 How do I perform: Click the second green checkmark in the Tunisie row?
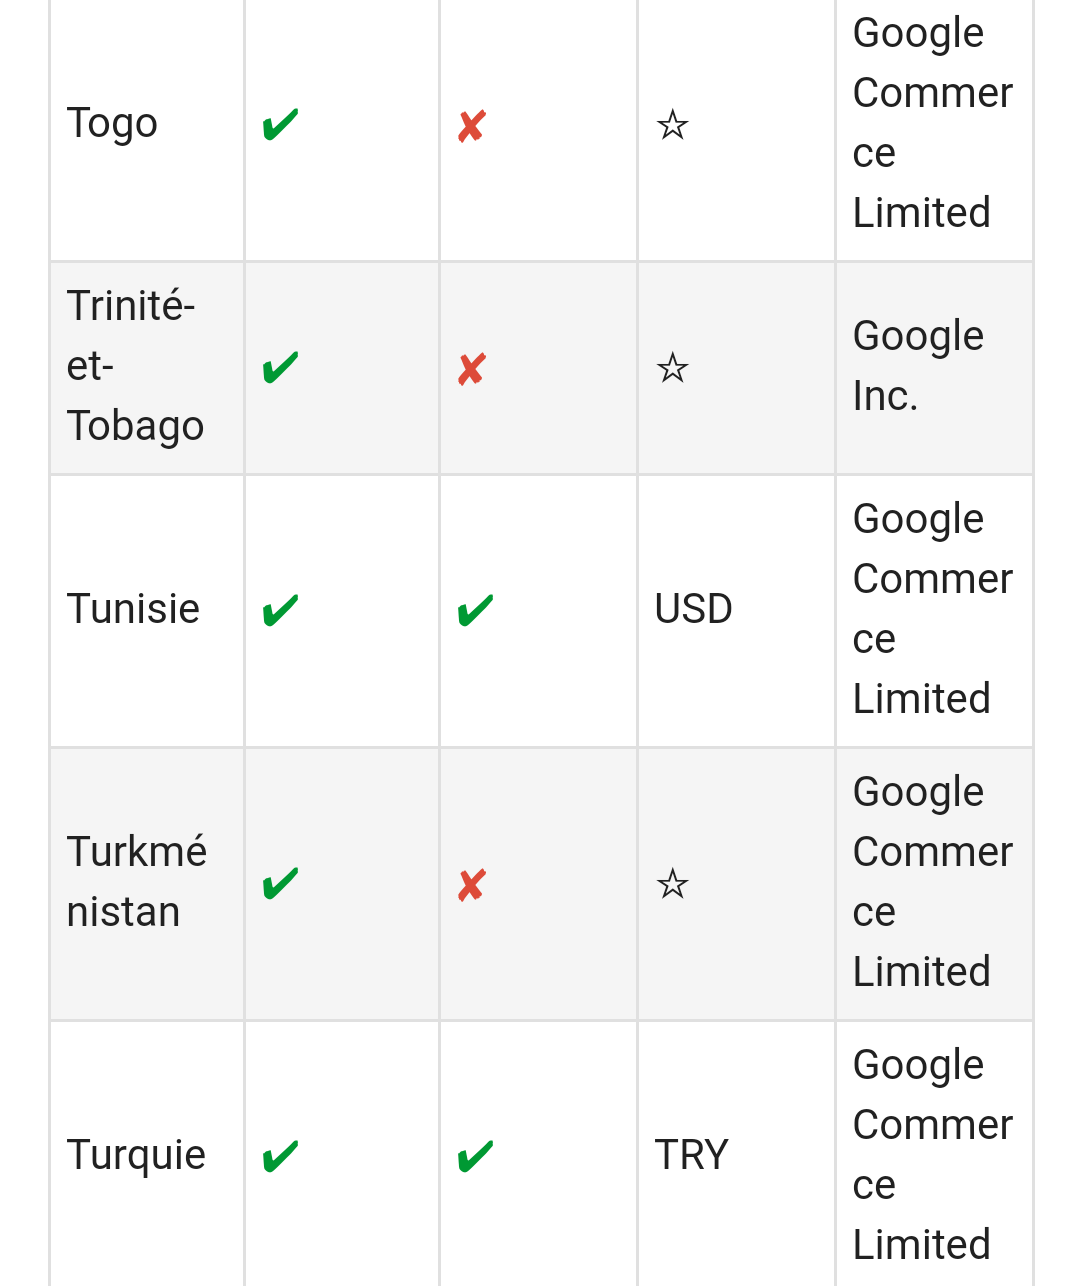click(475, 610)
